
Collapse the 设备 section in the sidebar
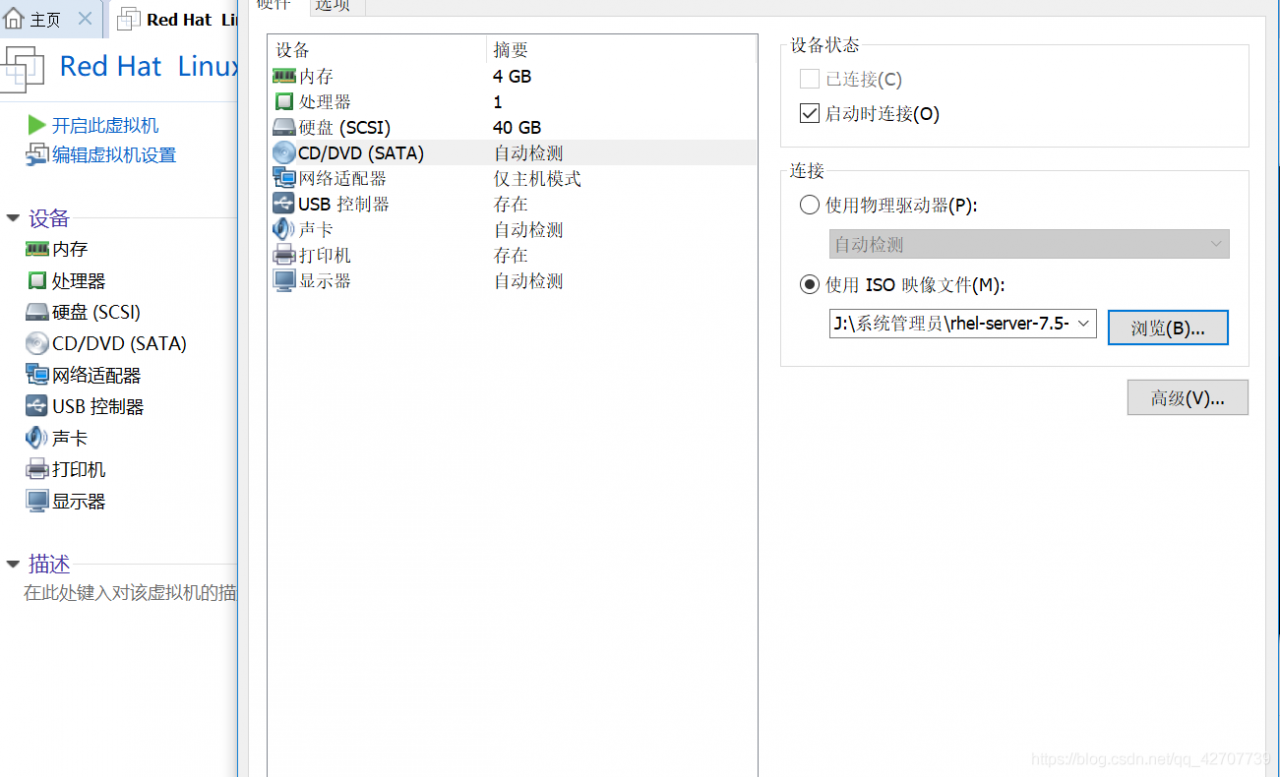coord(13,218)
